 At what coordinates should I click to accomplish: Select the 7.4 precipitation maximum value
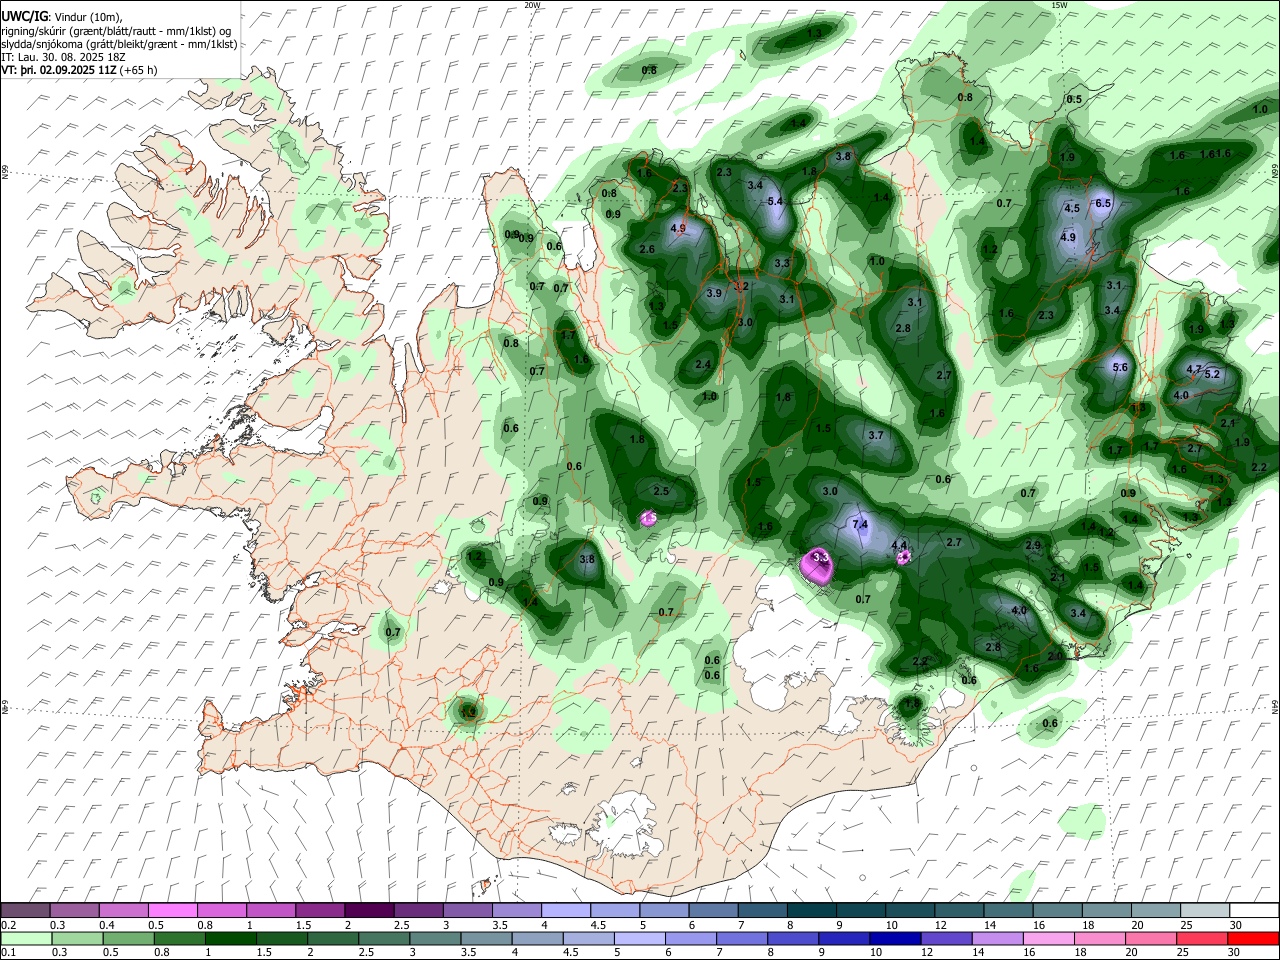(x=860, y=525)
